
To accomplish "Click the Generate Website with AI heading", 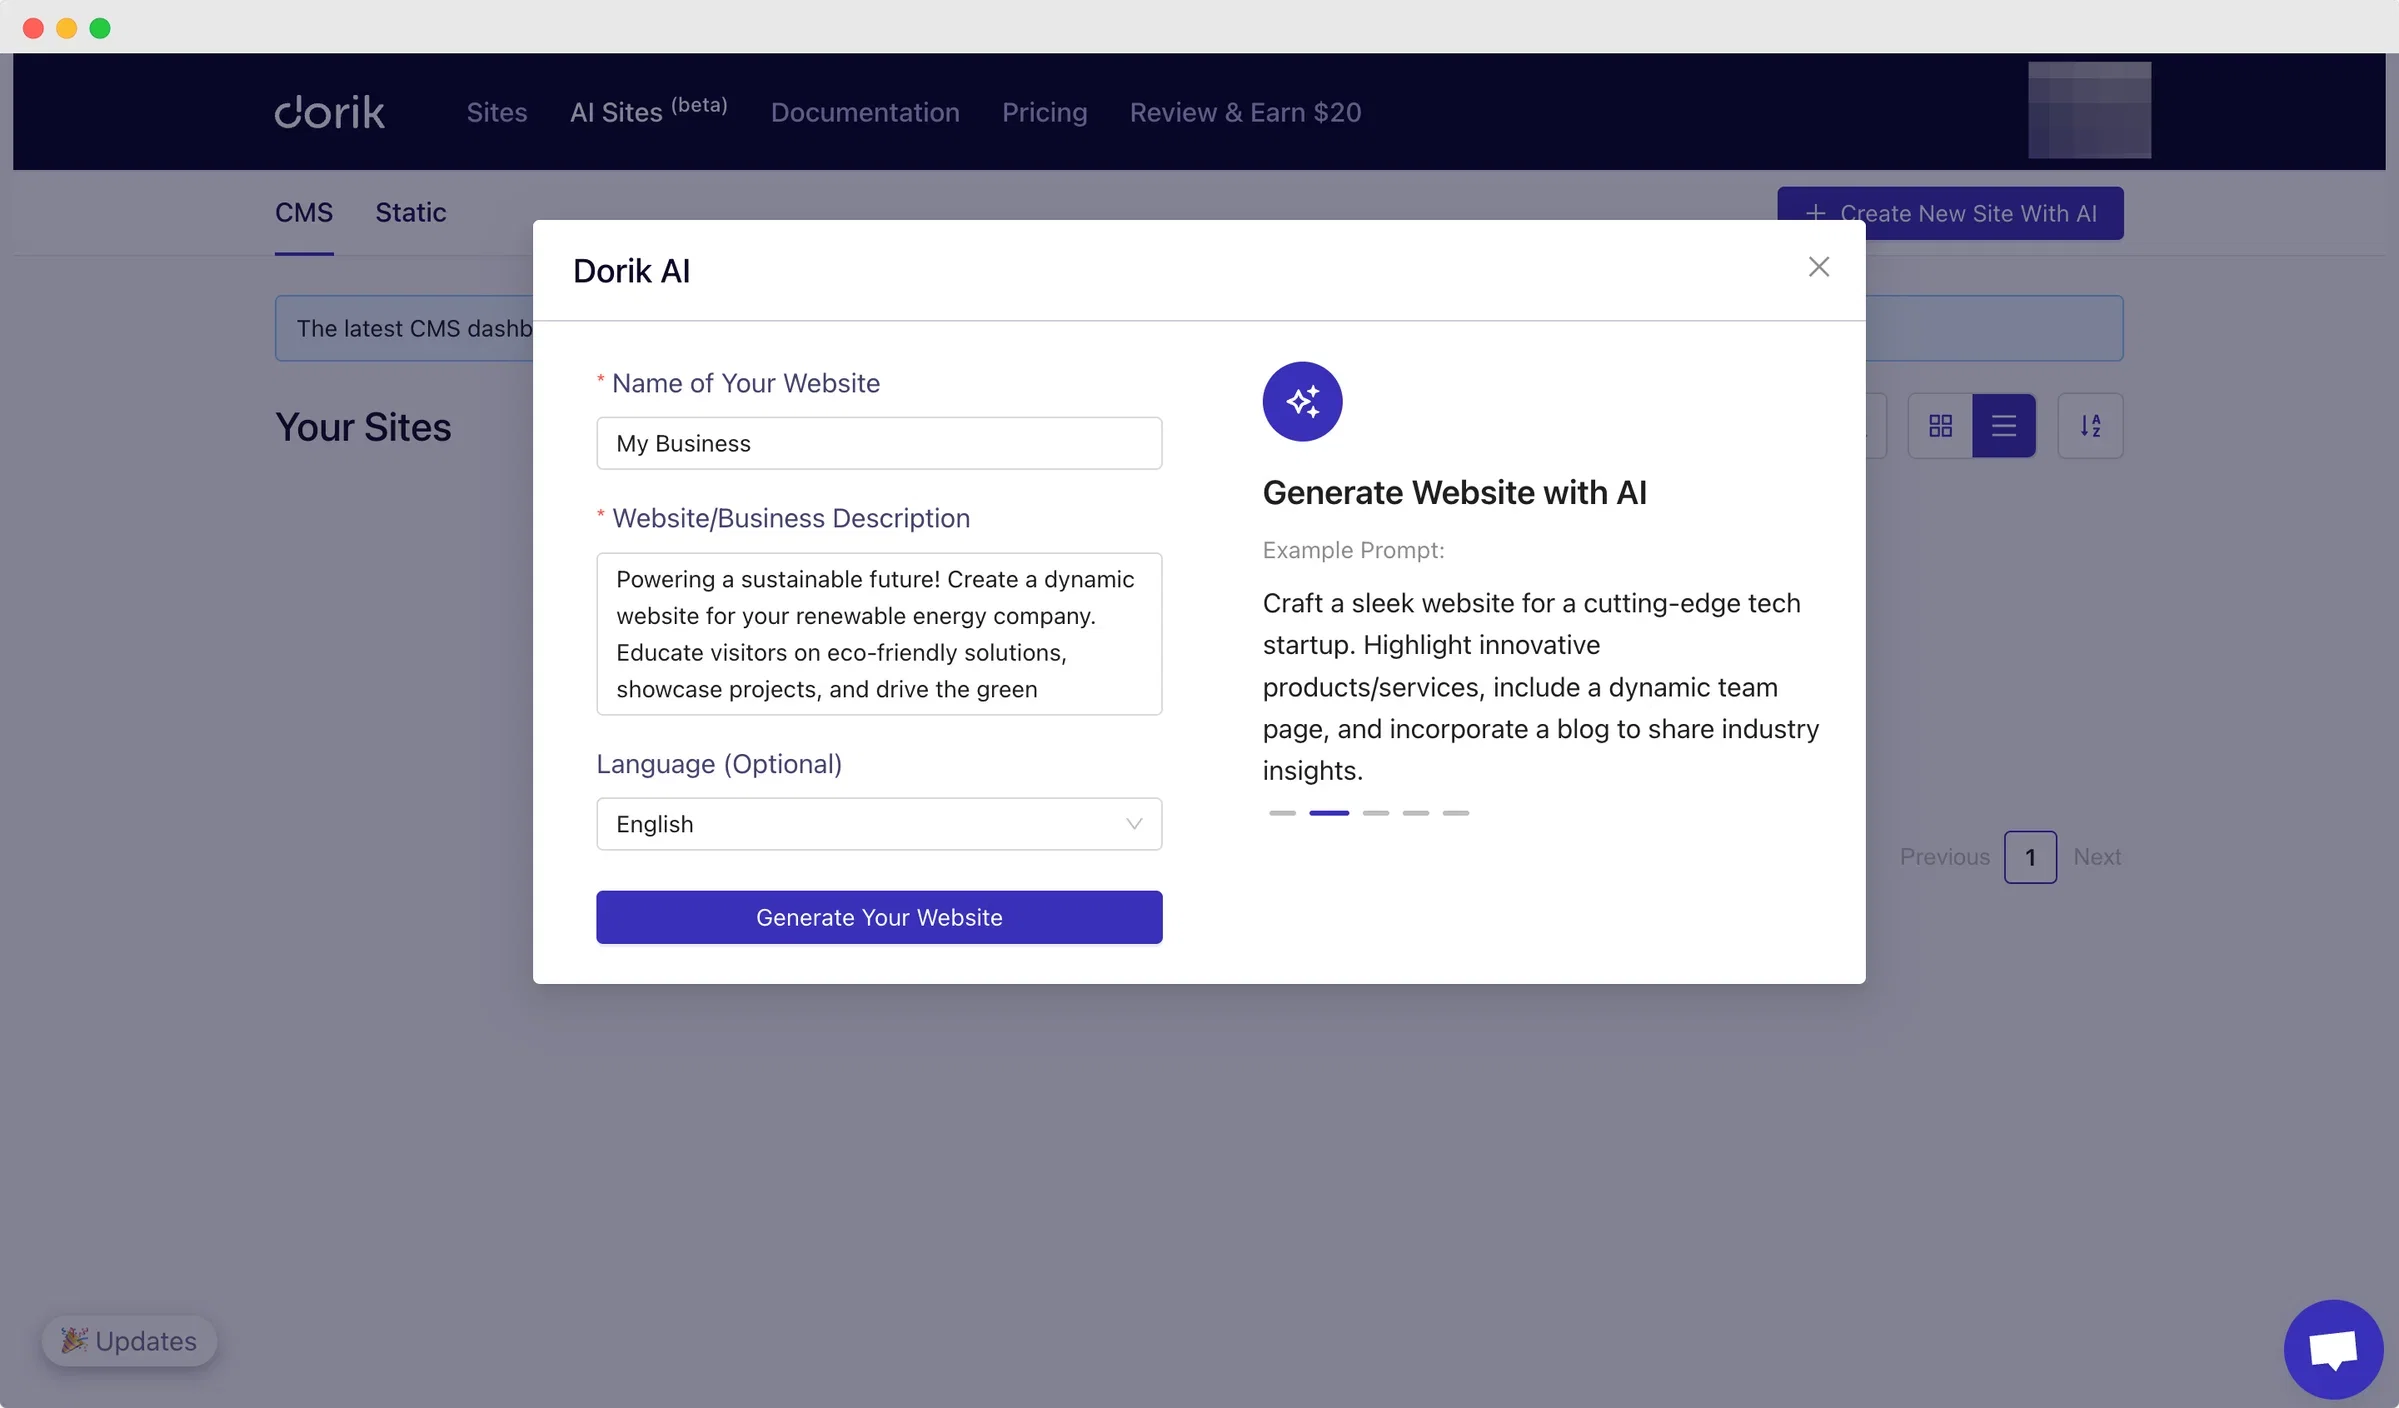I will pos(1454,492).
